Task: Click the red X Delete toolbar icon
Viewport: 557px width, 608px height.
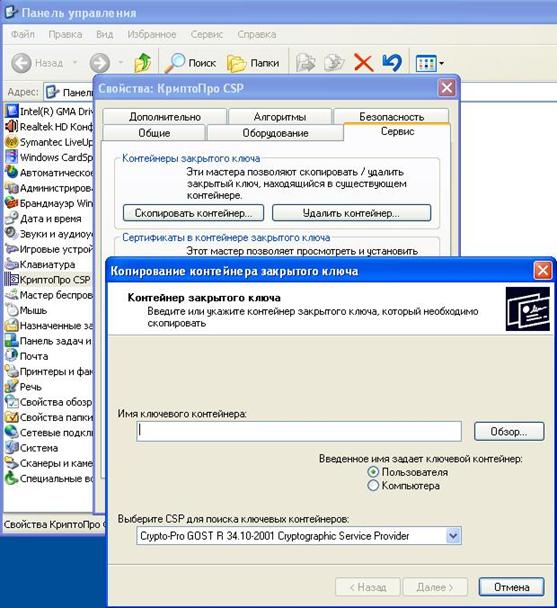Action: [x=363, y=63]
